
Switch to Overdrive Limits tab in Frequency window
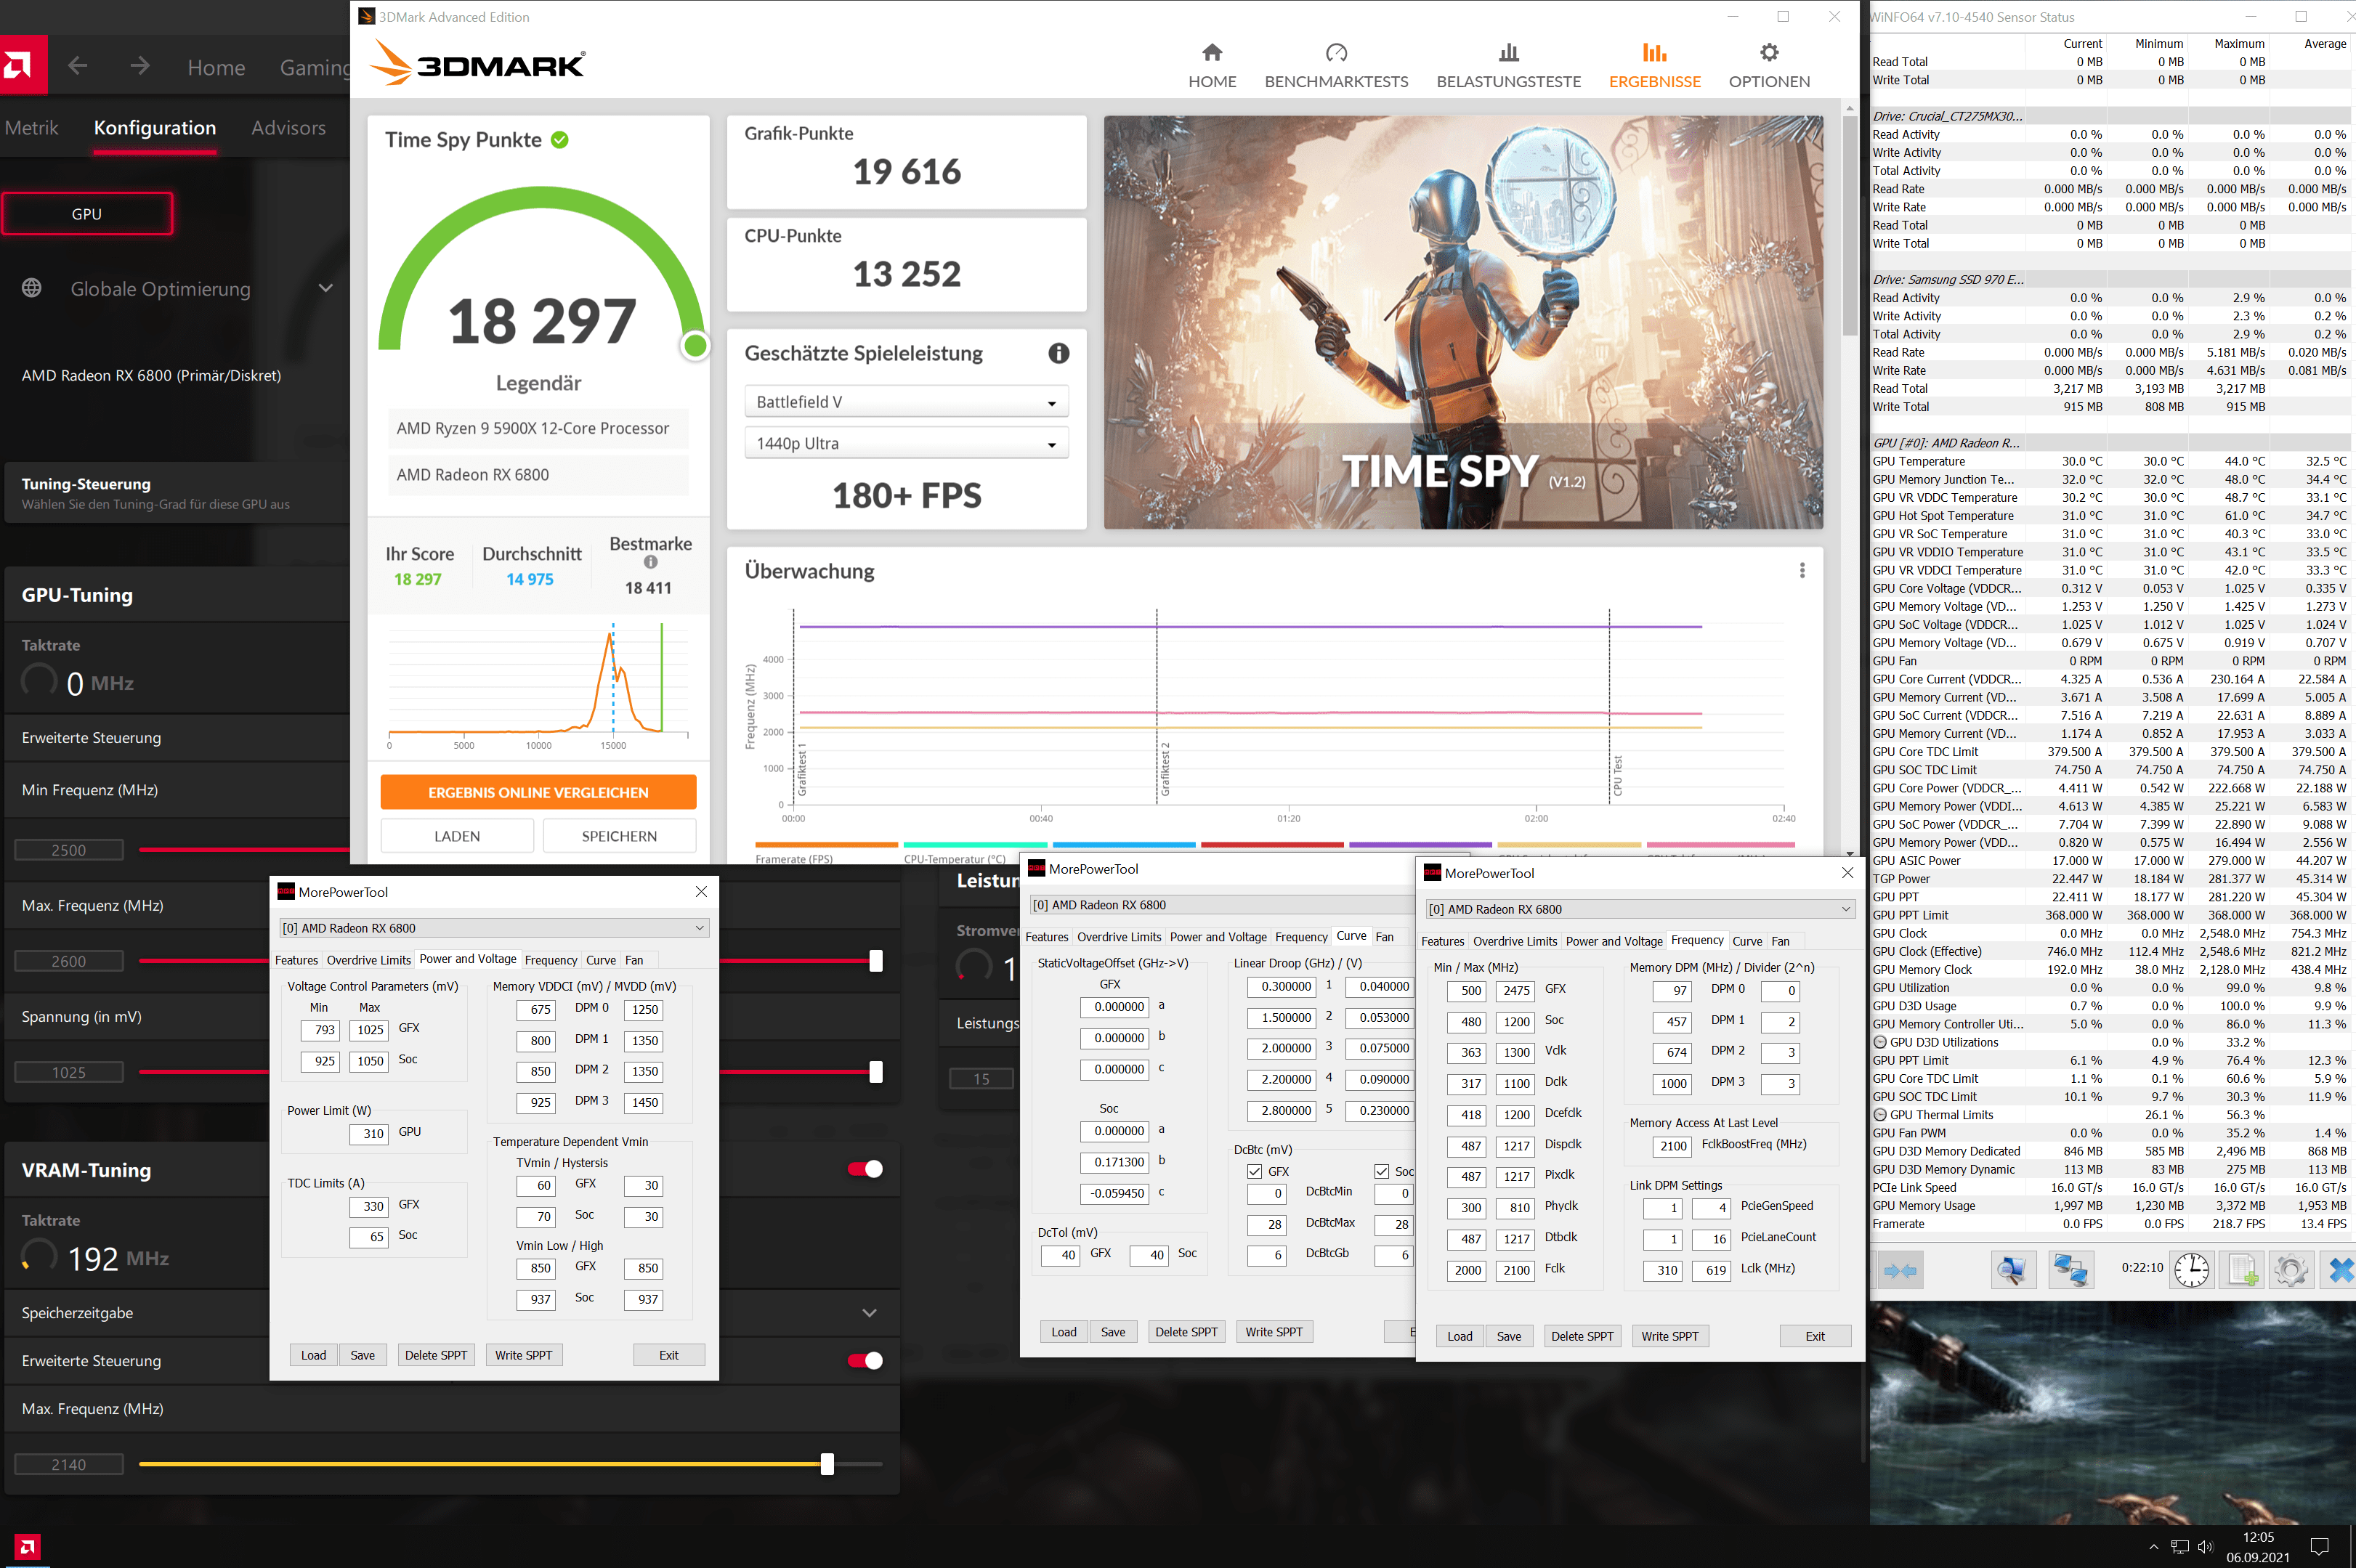click(x=1514, y=941)
